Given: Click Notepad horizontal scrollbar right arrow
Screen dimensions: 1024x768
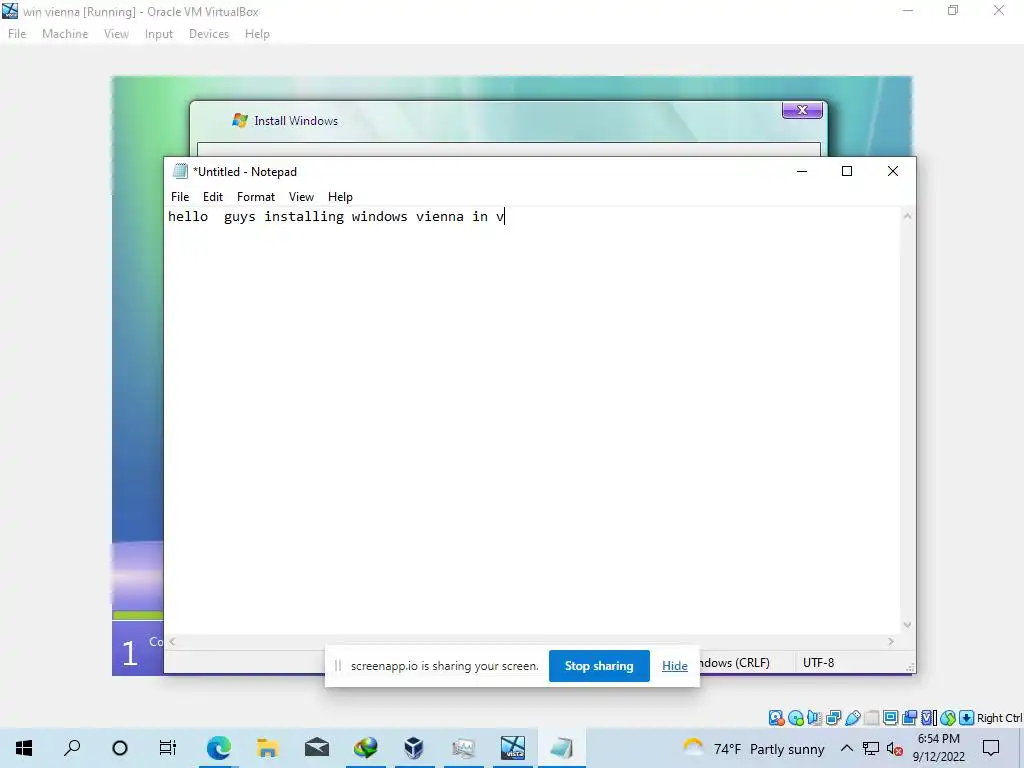Looking at the screenshot, I should 891,642.
